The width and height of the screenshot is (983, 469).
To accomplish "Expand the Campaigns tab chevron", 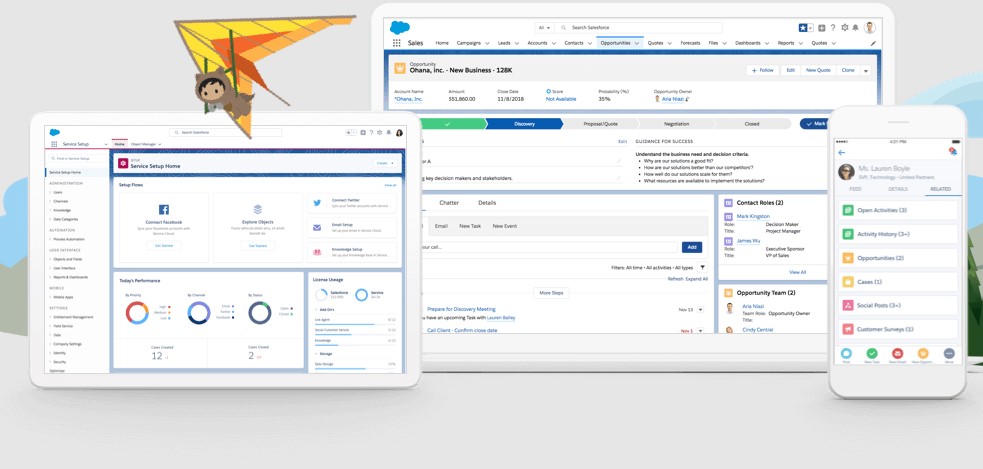I will 486,43.
